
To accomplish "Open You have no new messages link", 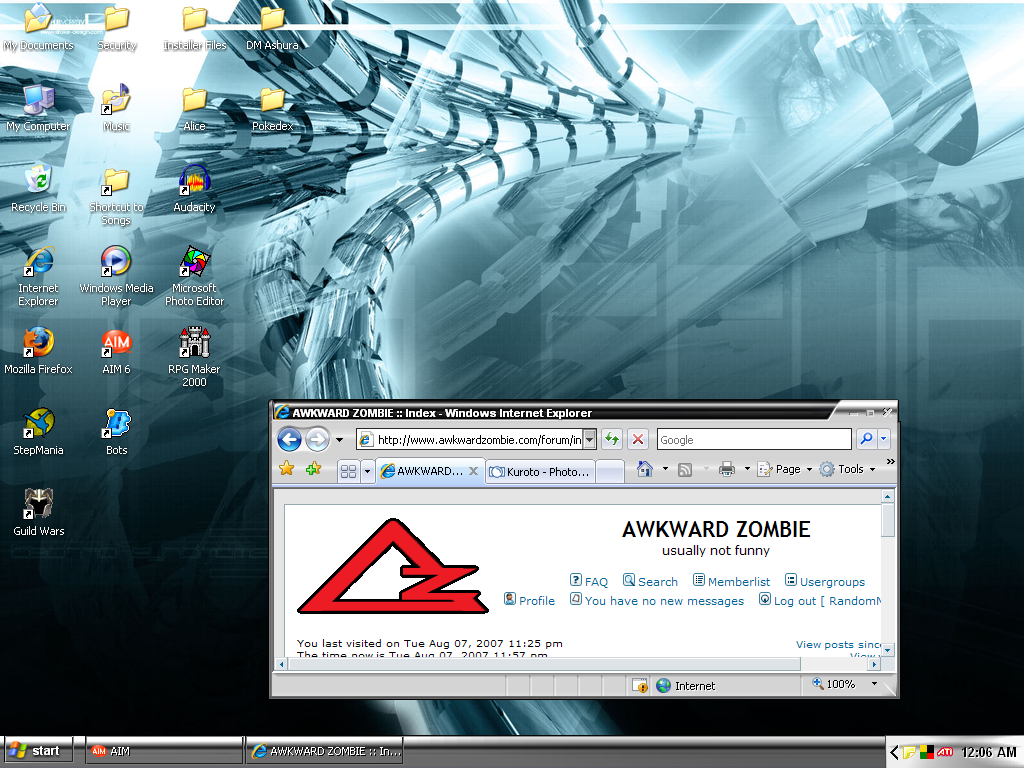I will pyautogui.click(x=656, y=600).
